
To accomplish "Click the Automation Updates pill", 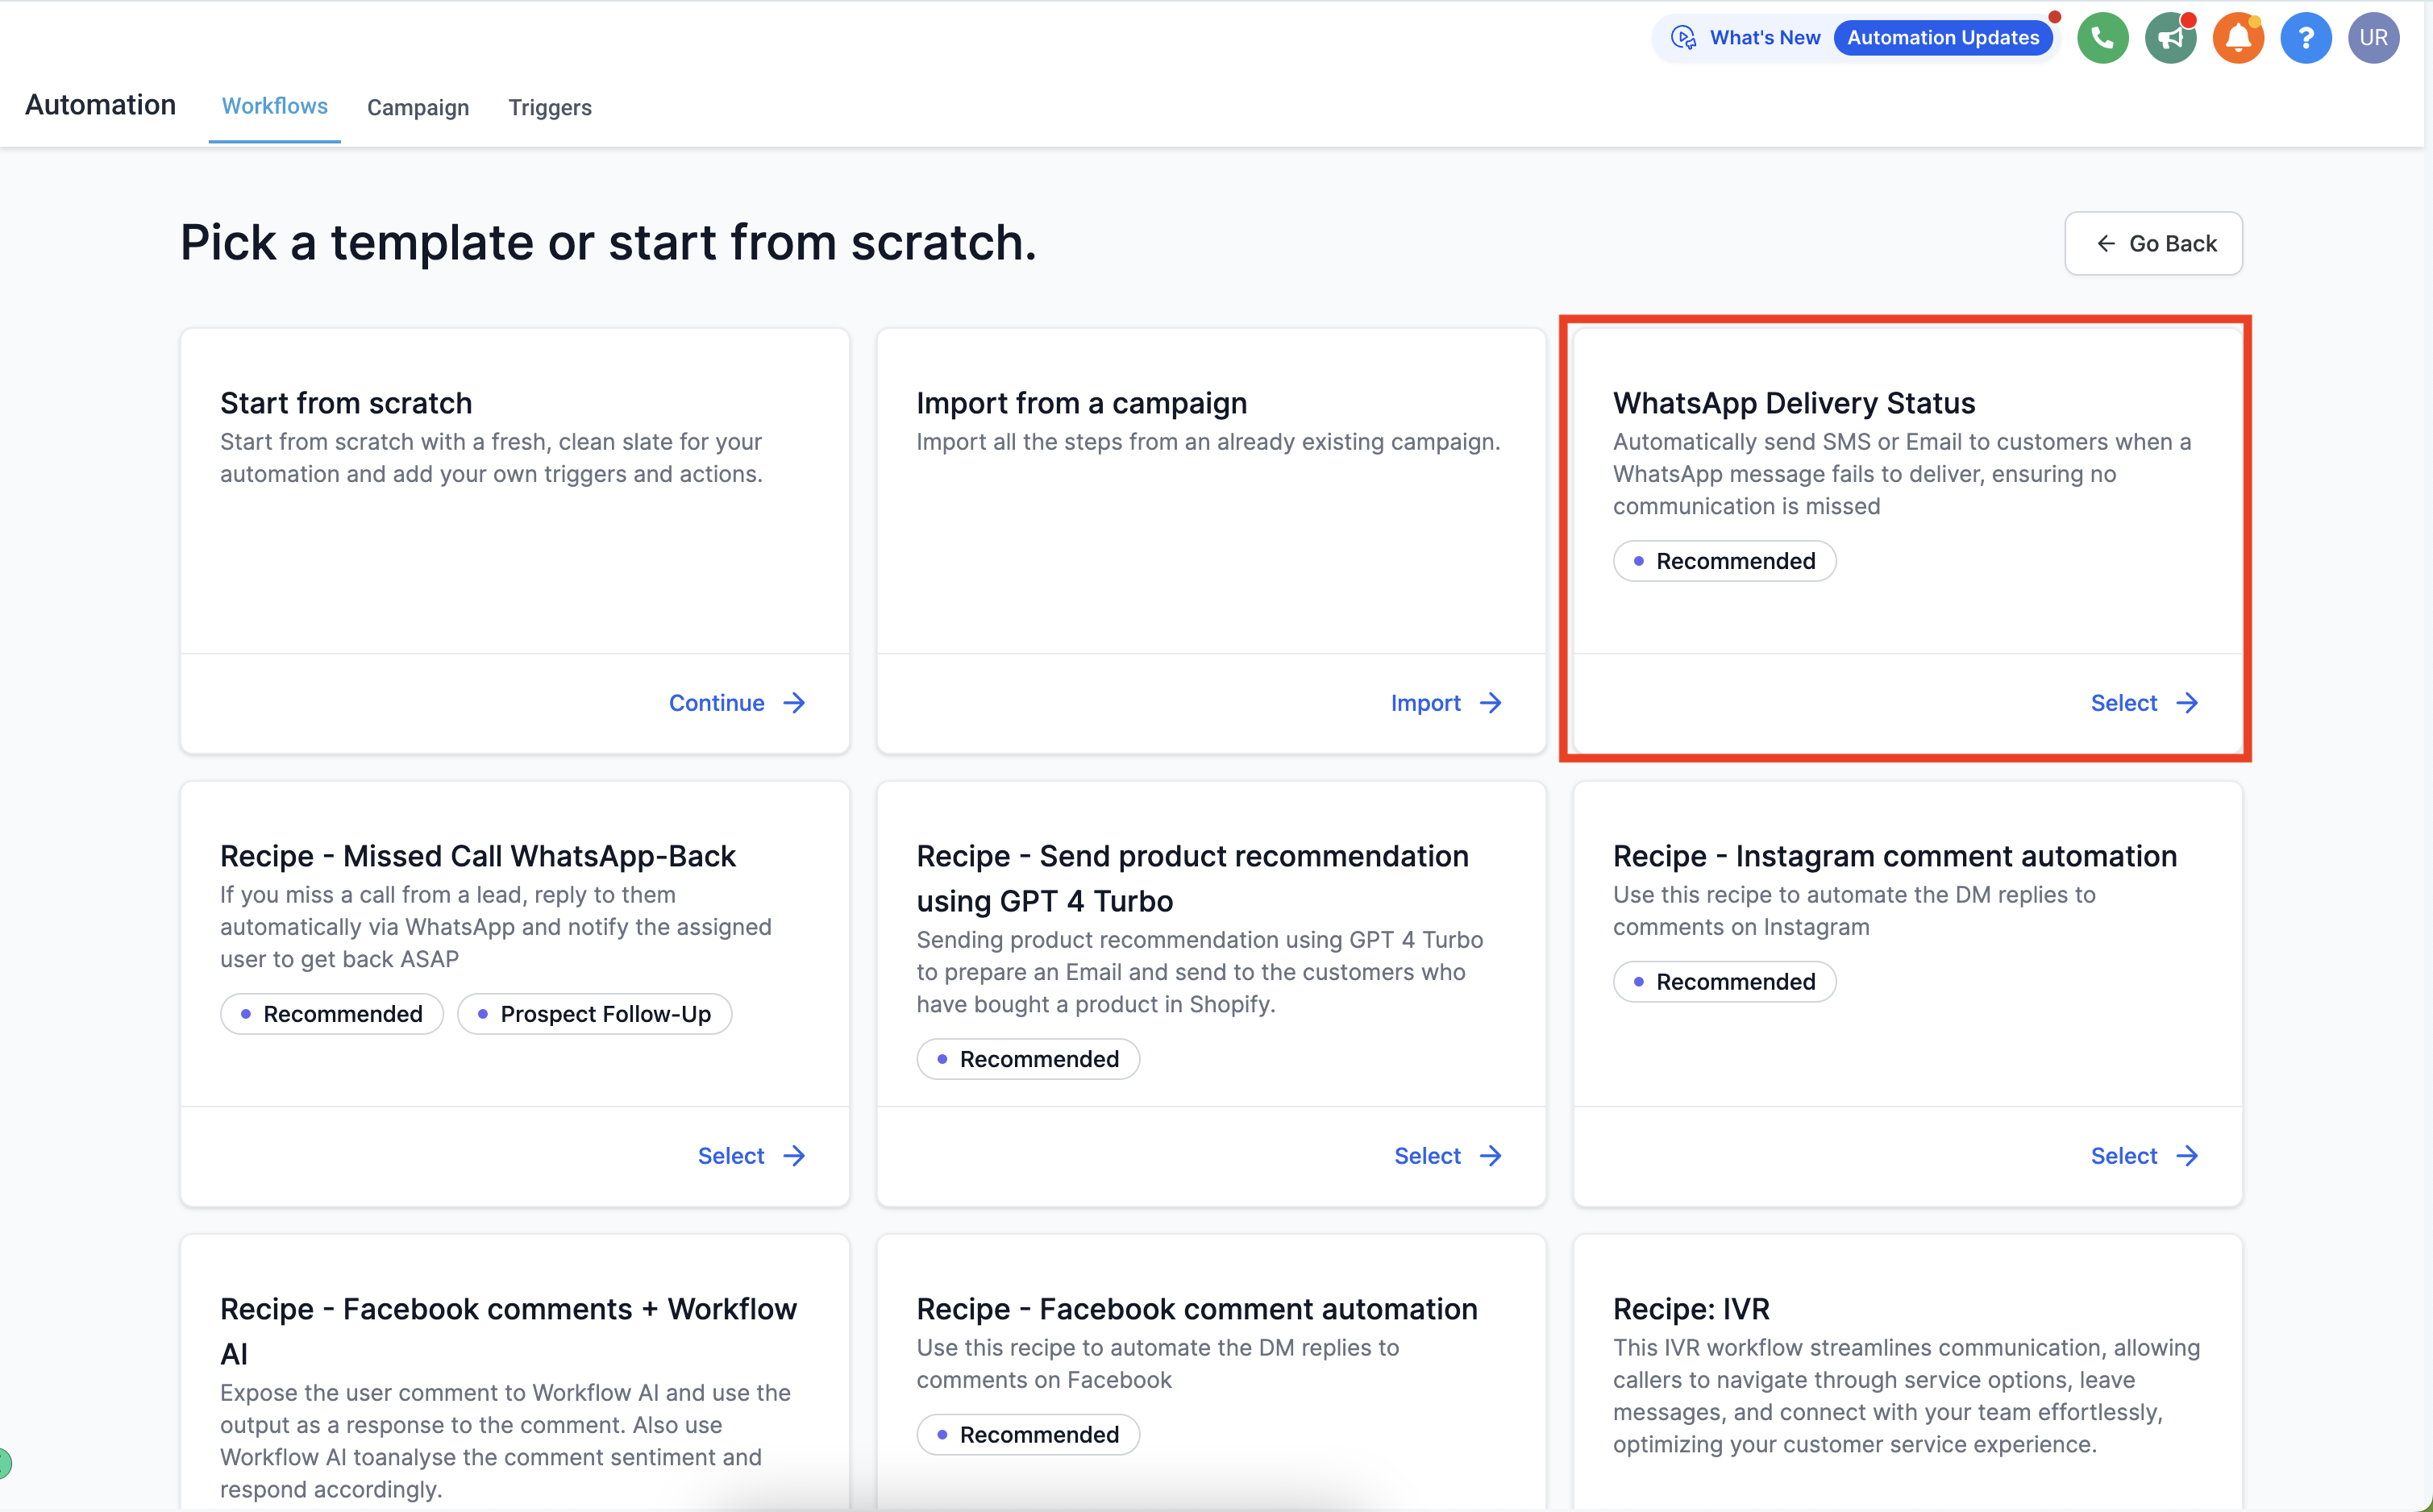I will tap(1943, 38).
